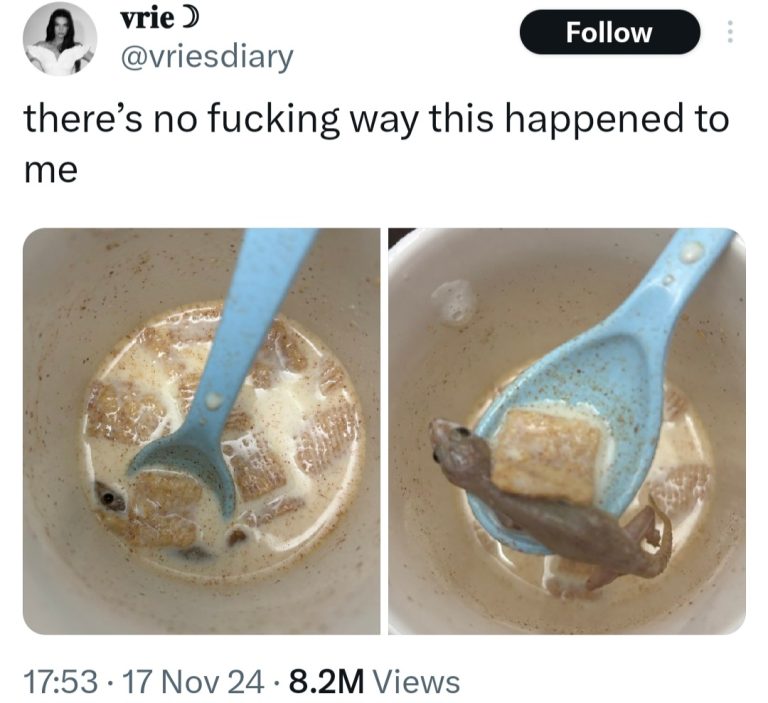Click the 17:53 timestamp
This screenshot has width=768, height=703.
click(60, 682)
